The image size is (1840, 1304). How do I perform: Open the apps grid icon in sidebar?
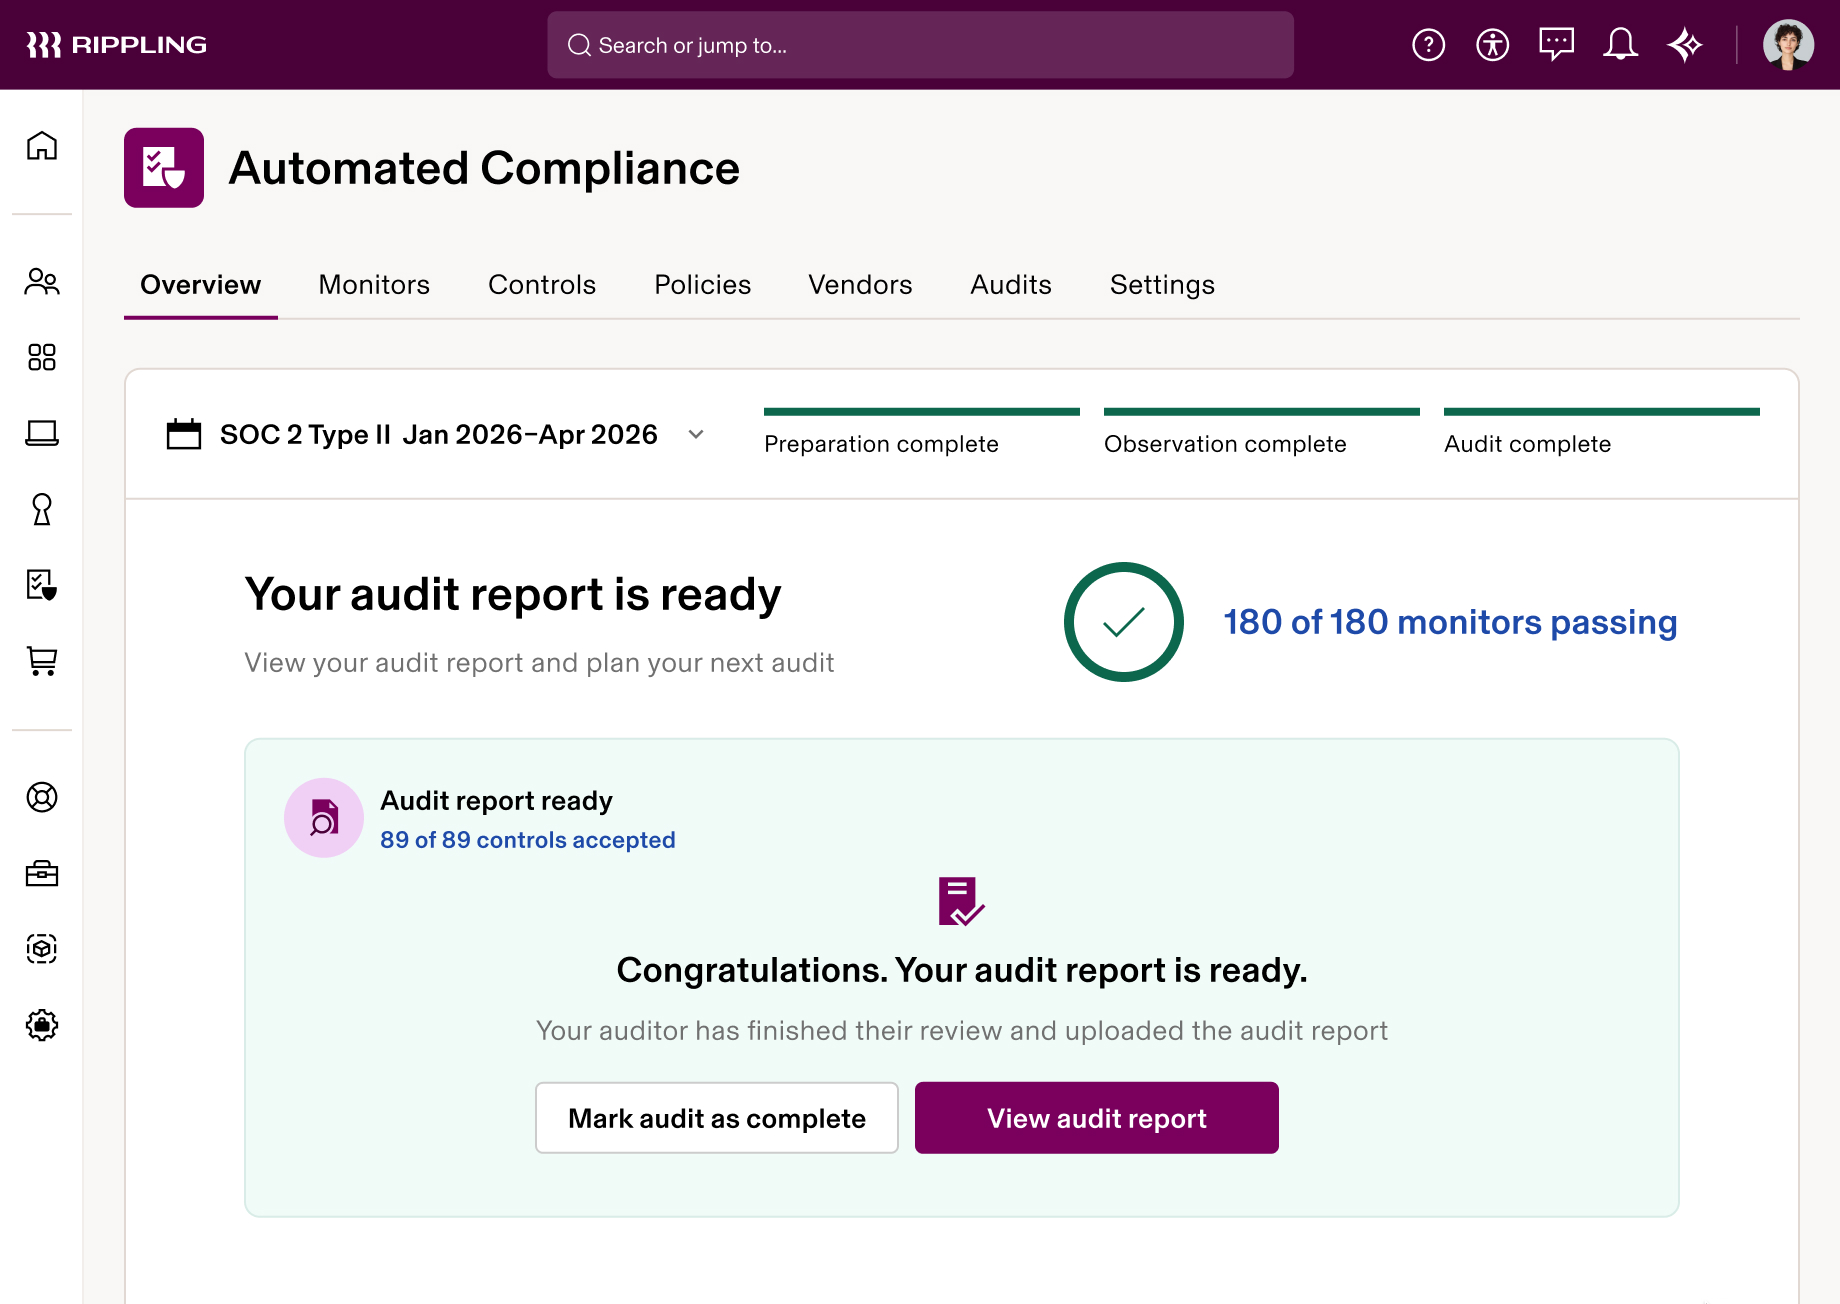42,357
